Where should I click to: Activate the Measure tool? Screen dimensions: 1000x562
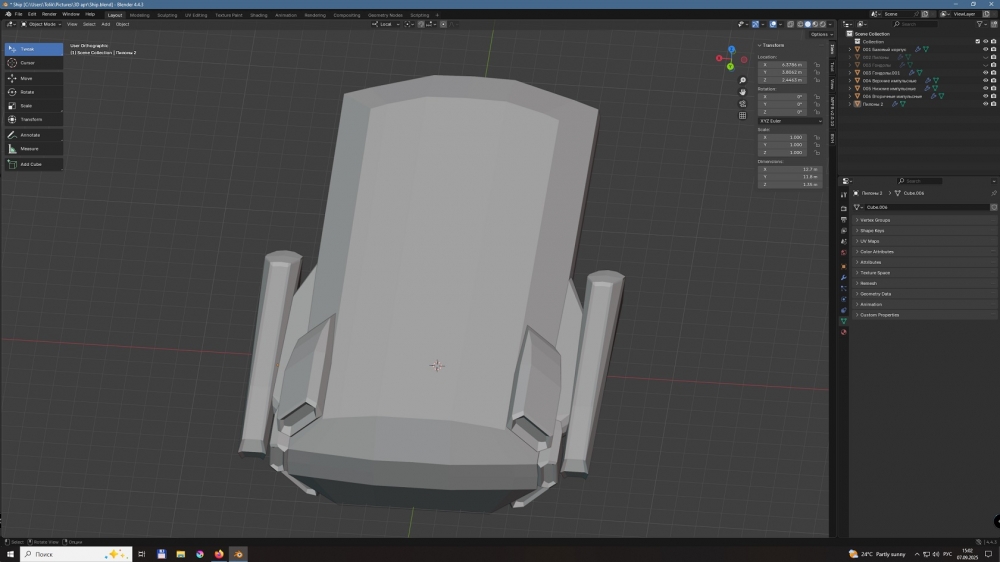(x=30, y=149)
